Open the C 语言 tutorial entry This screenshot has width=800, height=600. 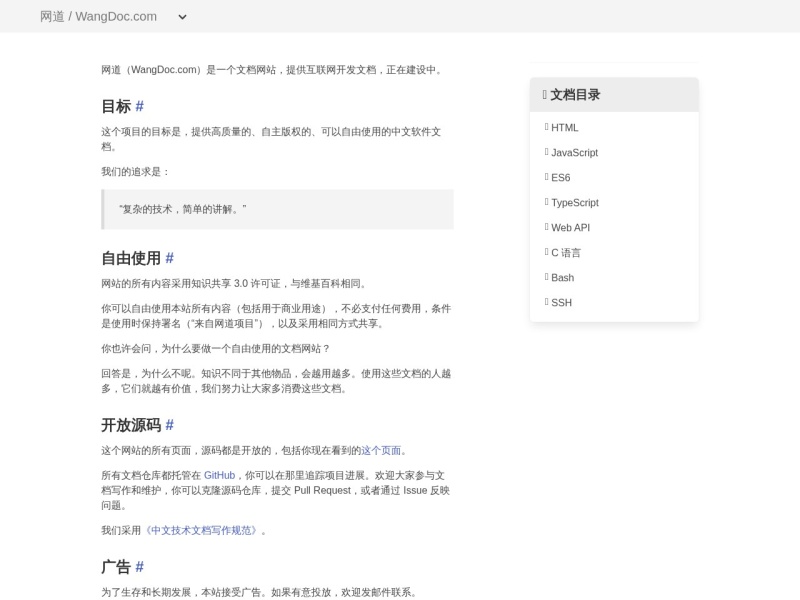(x=566, y=253)
